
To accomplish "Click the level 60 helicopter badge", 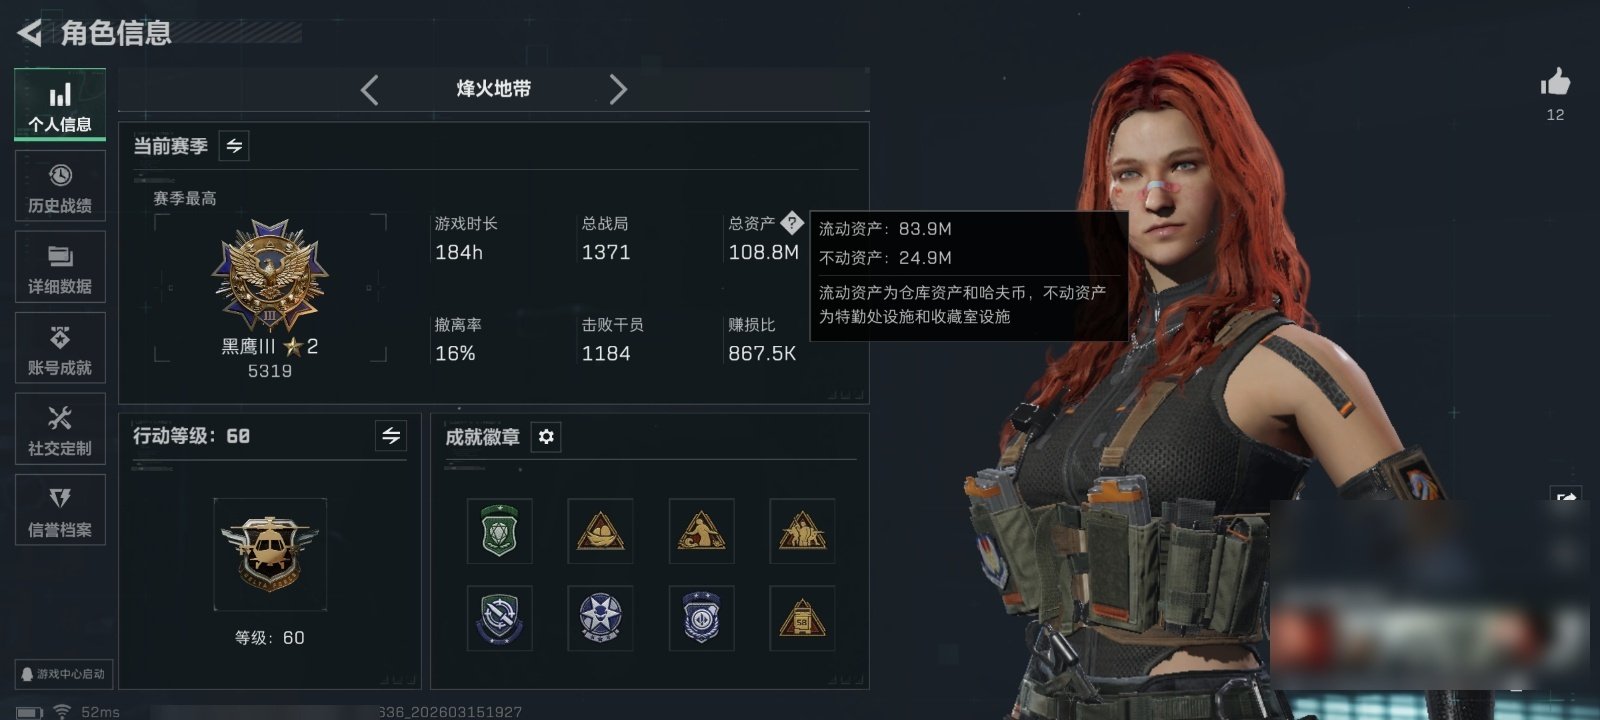I will [x=270, y=554].
